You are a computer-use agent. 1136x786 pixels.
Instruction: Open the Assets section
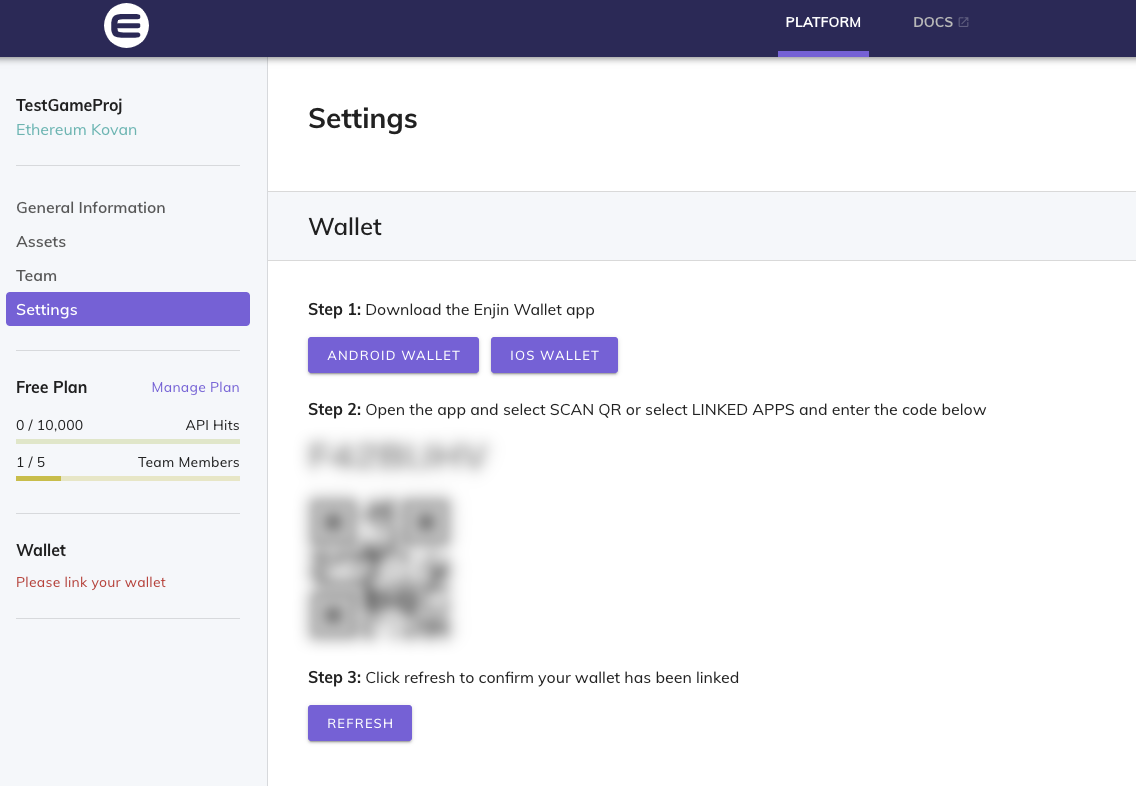point(41,242)
